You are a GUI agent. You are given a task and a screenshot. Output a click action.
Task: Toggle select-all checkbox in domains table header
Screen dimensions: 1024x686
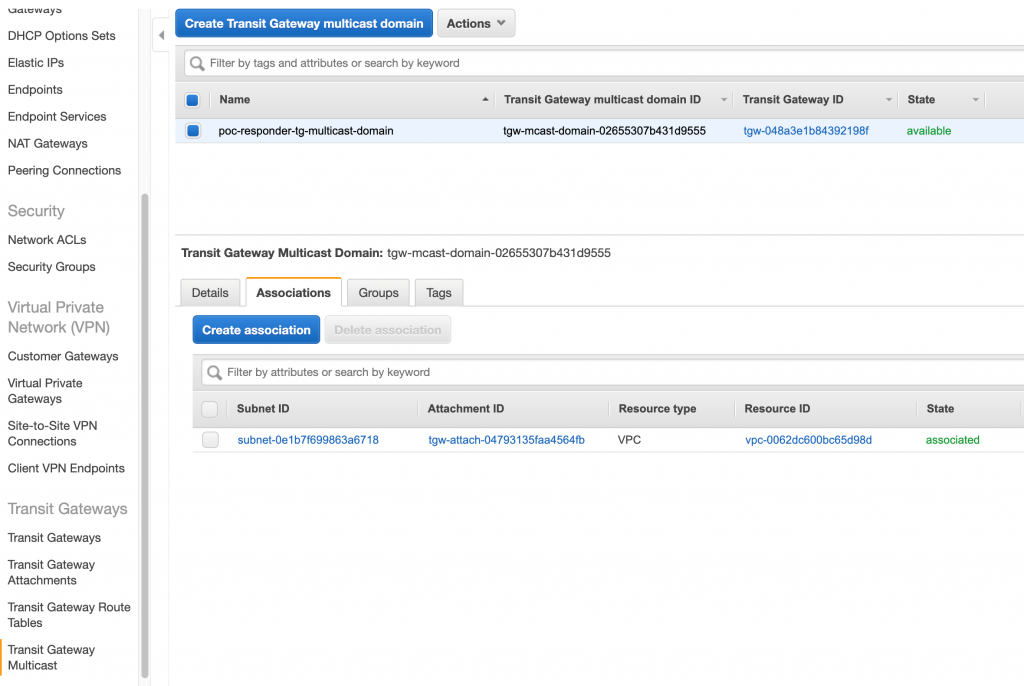point(192,100)
